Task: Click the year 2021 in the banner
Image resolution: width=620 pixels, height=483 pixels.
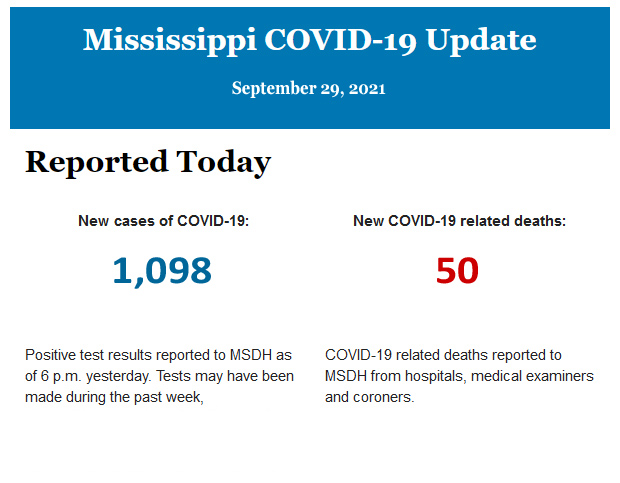Action: [x=367, y=88]
